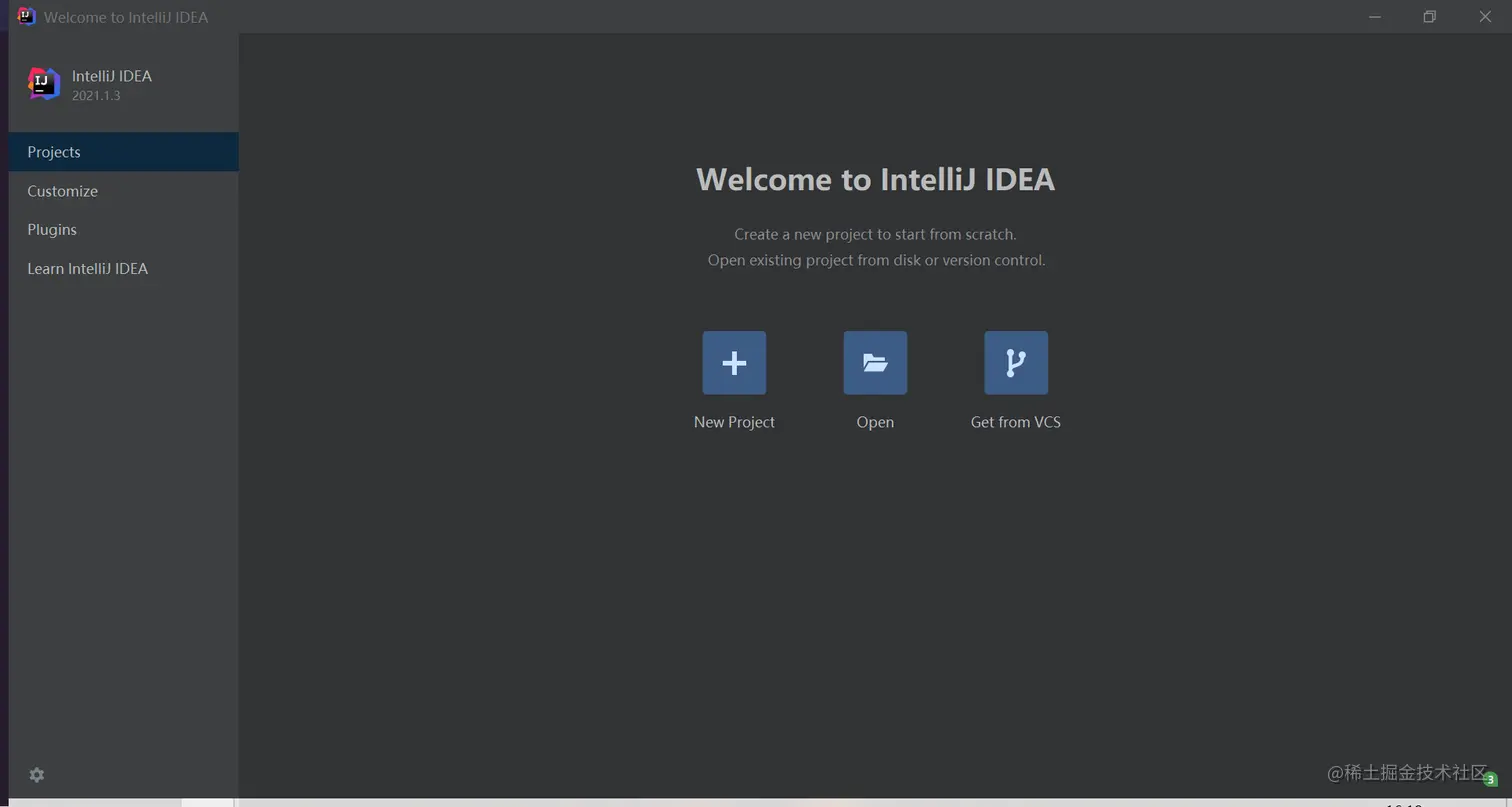The height and width of the screenshot is (807, 1512).
Task: Click the Open folder icon
Action: [x=875, y=363]
